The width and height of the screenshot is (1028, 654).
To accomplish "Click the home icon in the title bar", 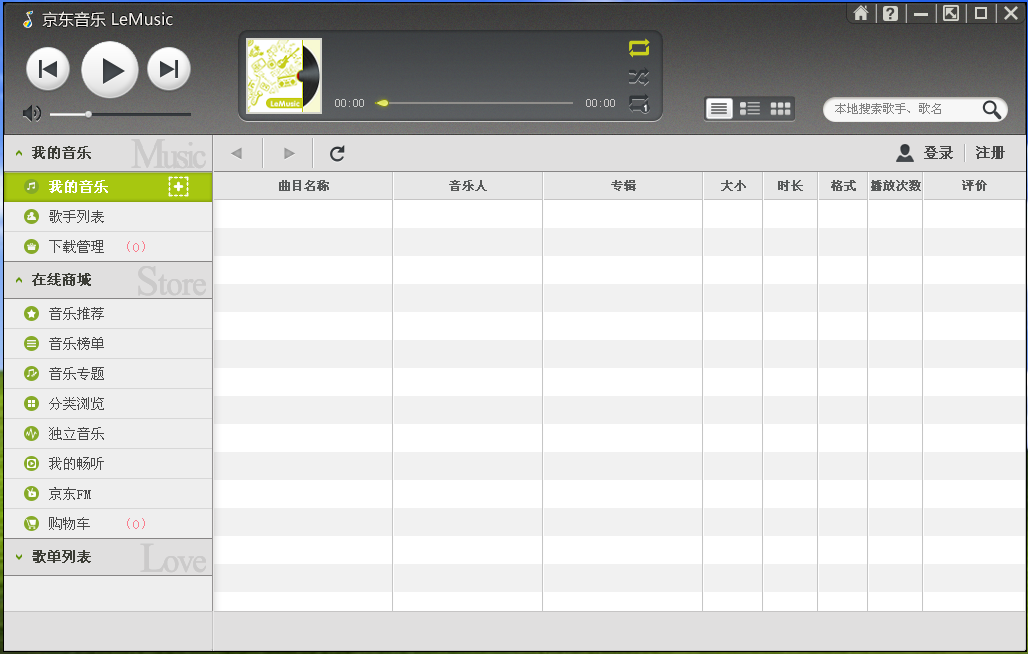I will [x=861, y=13].
